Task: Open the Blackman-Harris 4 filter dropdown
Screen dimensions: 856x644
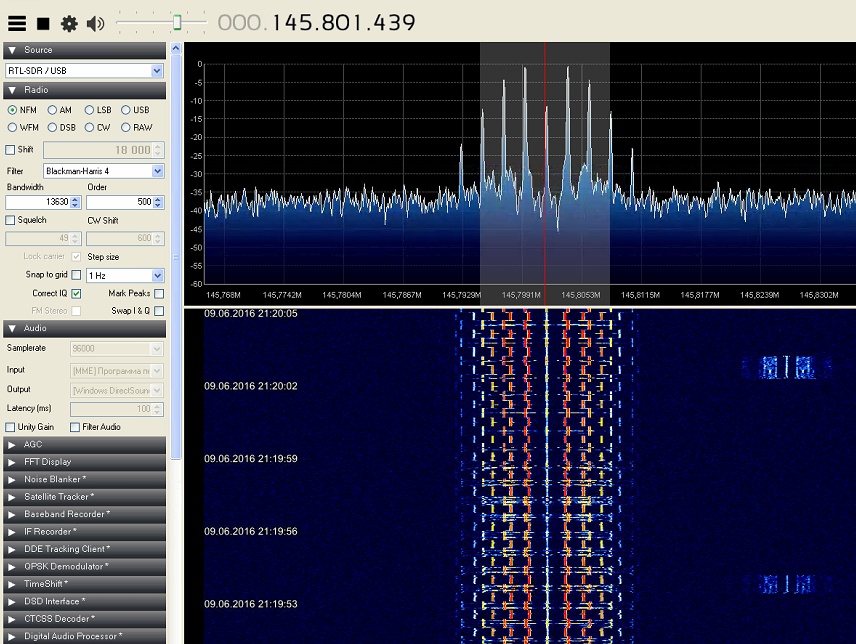Action: click(104, 171)
